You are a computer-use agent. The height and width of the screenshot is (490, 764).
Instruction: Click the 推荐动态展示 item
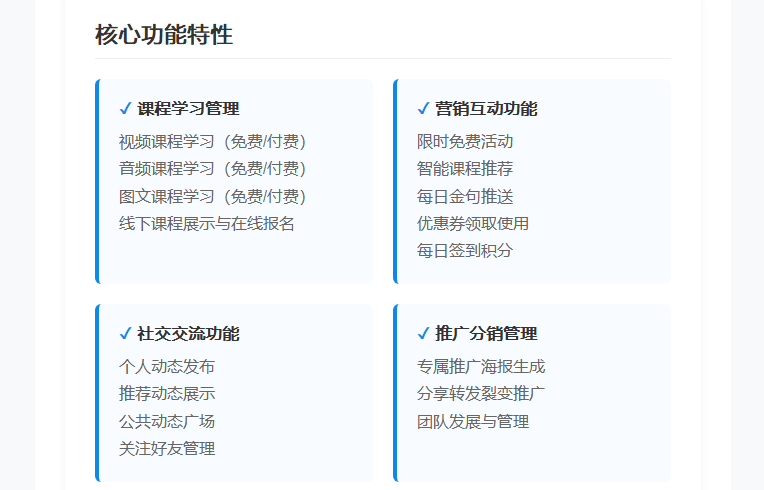tap(167, 394)
